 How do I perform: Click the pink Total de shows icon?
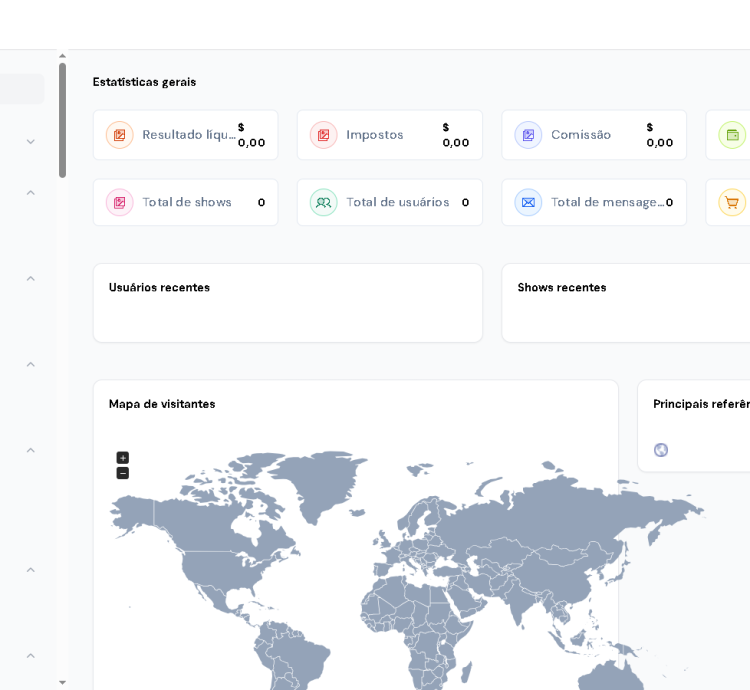point(119,202)
